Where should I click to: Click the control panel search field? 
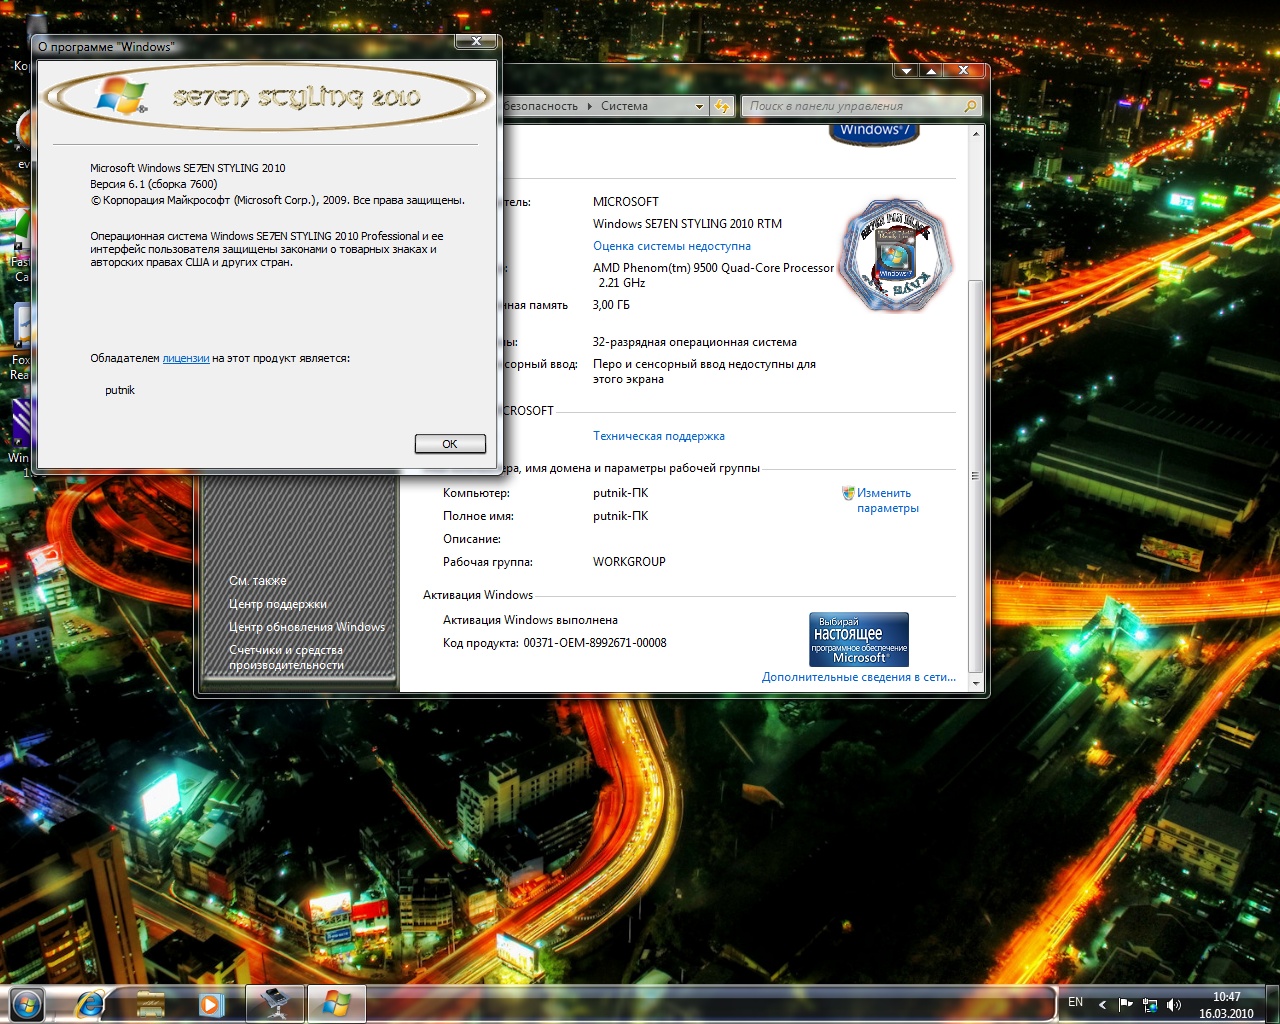tap(850, 106)
